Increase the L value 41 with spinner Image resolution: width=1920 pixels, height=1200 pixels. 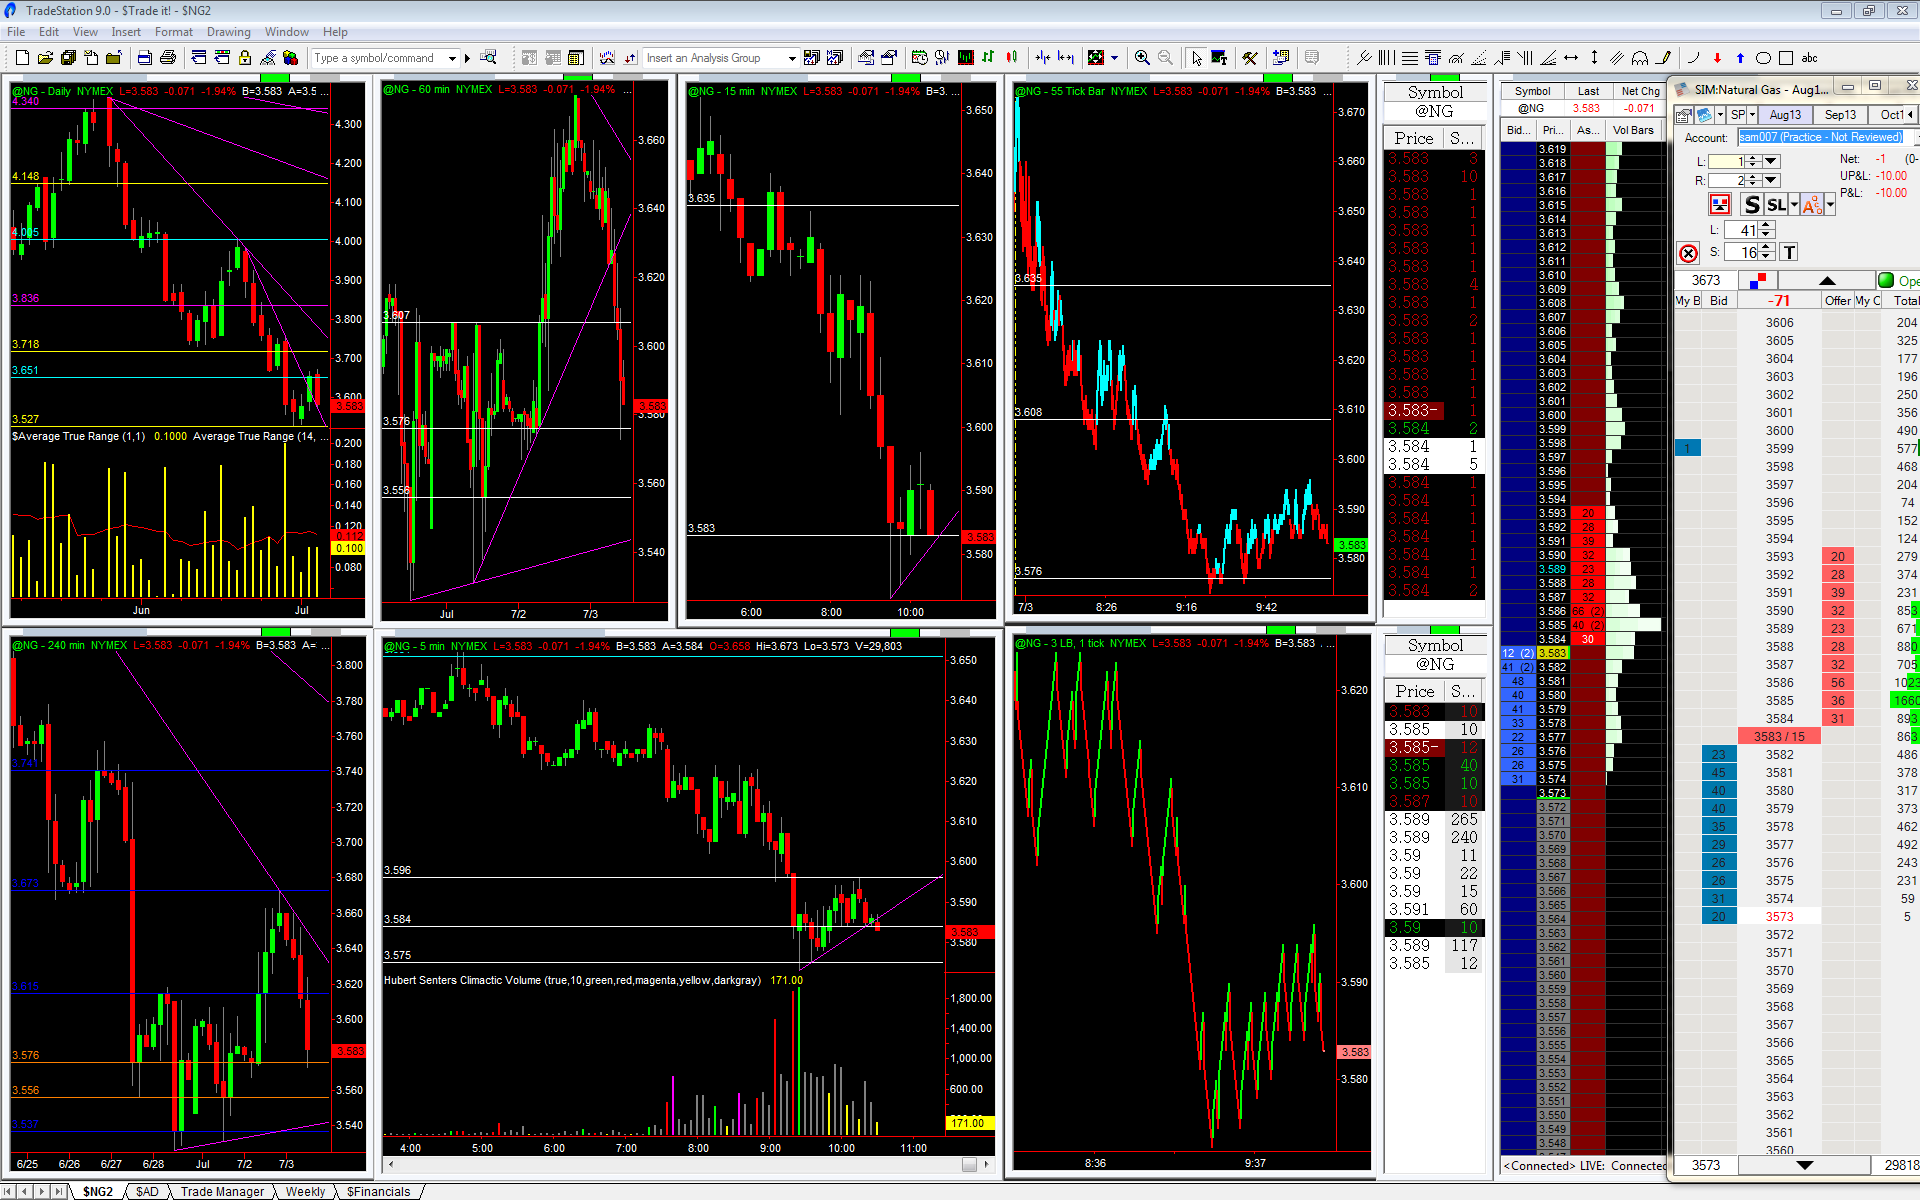[x=1766, y=226]
